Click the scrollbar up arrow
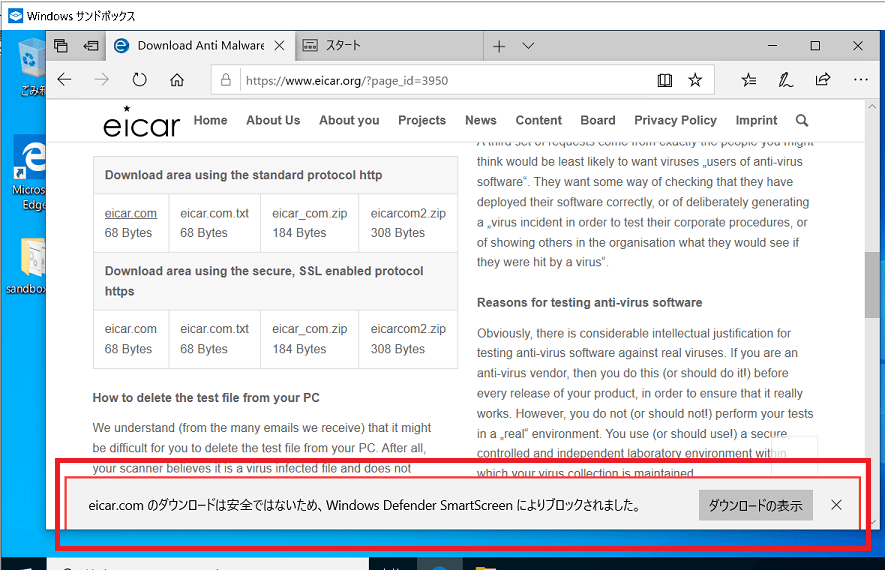The height and width of the screenshot is (570, 885). pyautogui.click(x=871, y=106)
